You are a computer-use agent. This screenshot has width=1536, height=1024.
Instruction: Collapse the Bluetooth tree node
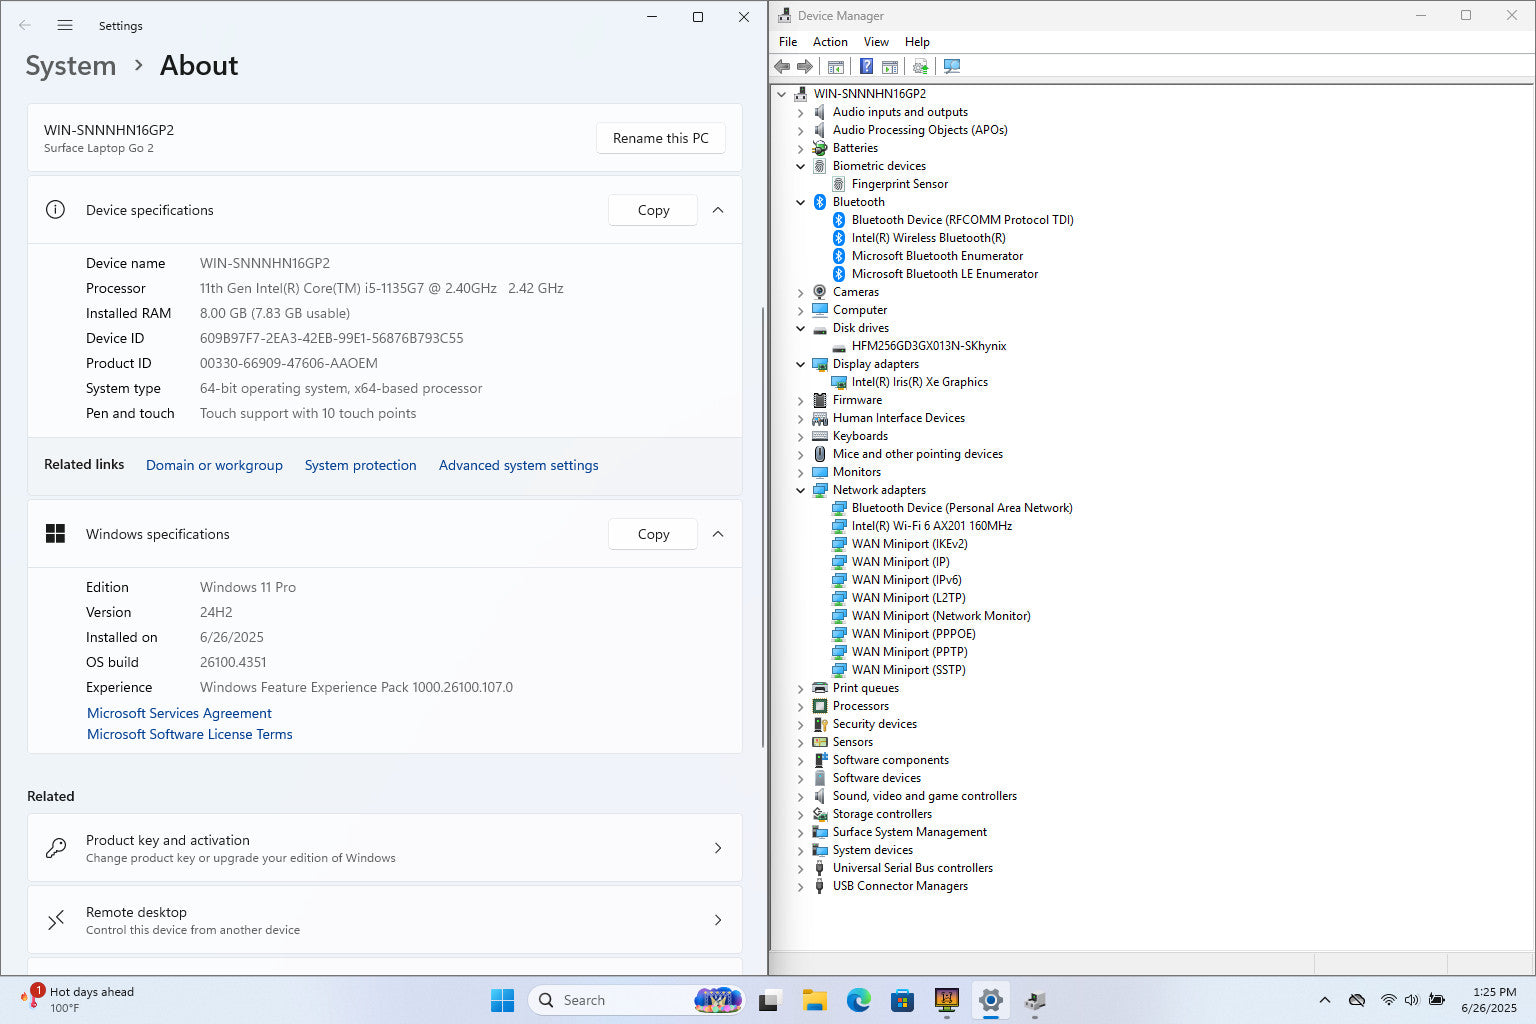(800, 202)
